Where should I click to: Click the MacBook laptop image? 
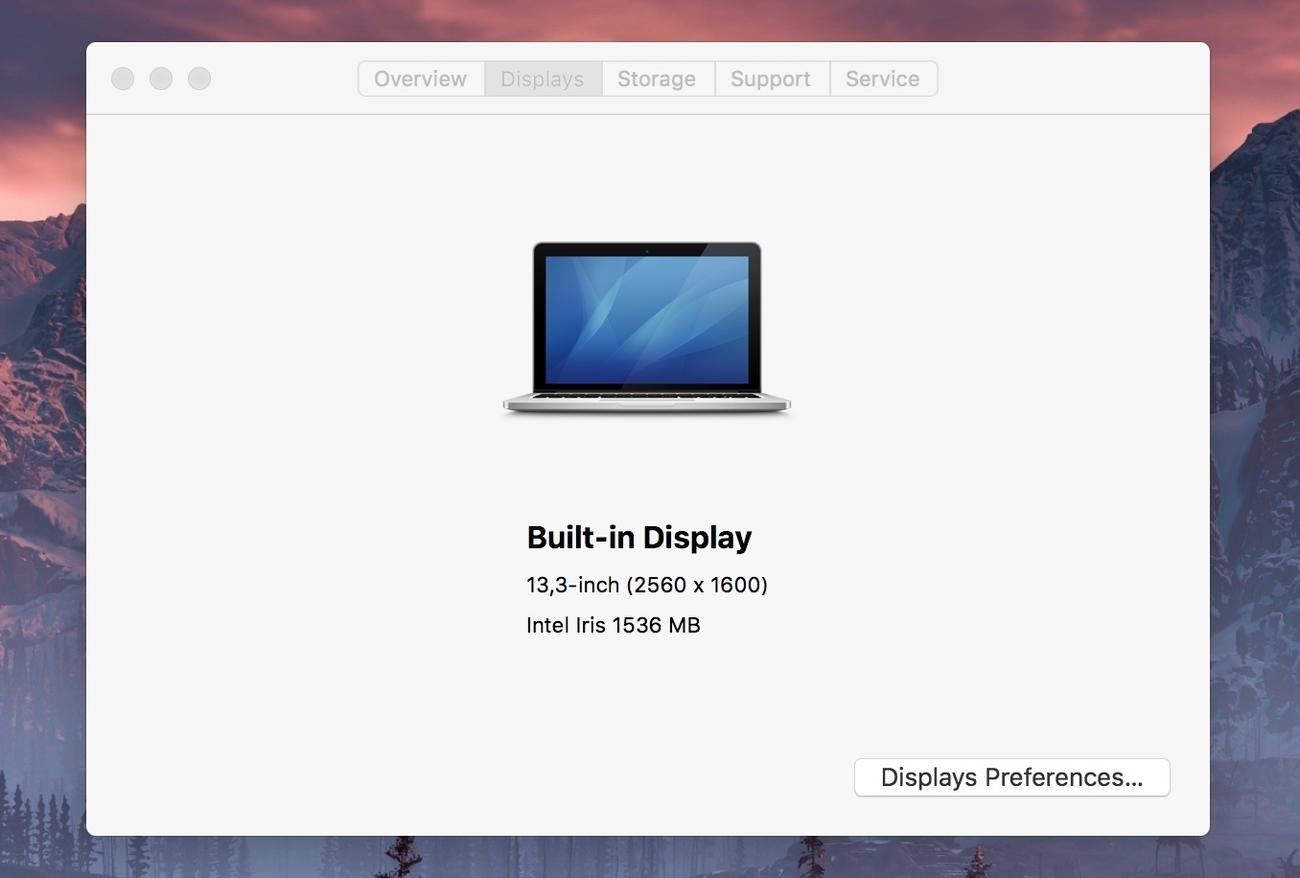(646, 328)
